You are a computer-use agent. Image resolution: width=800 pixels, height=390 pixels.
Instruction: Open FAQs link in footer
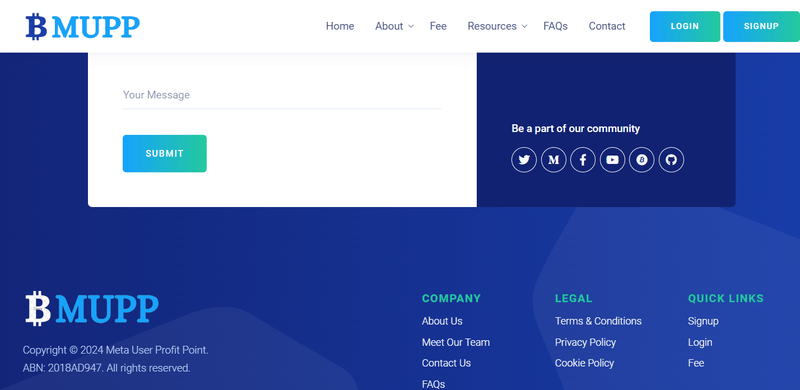point(433,384)
